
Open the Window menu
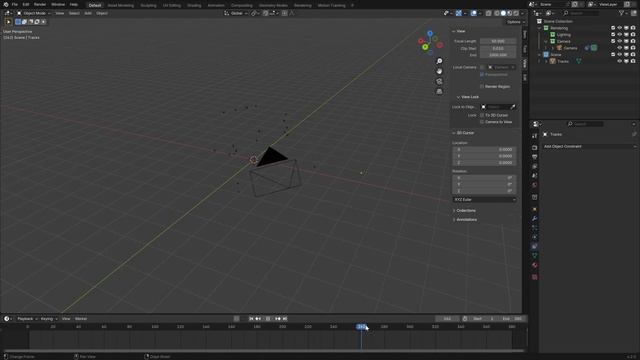coord(58,4)
